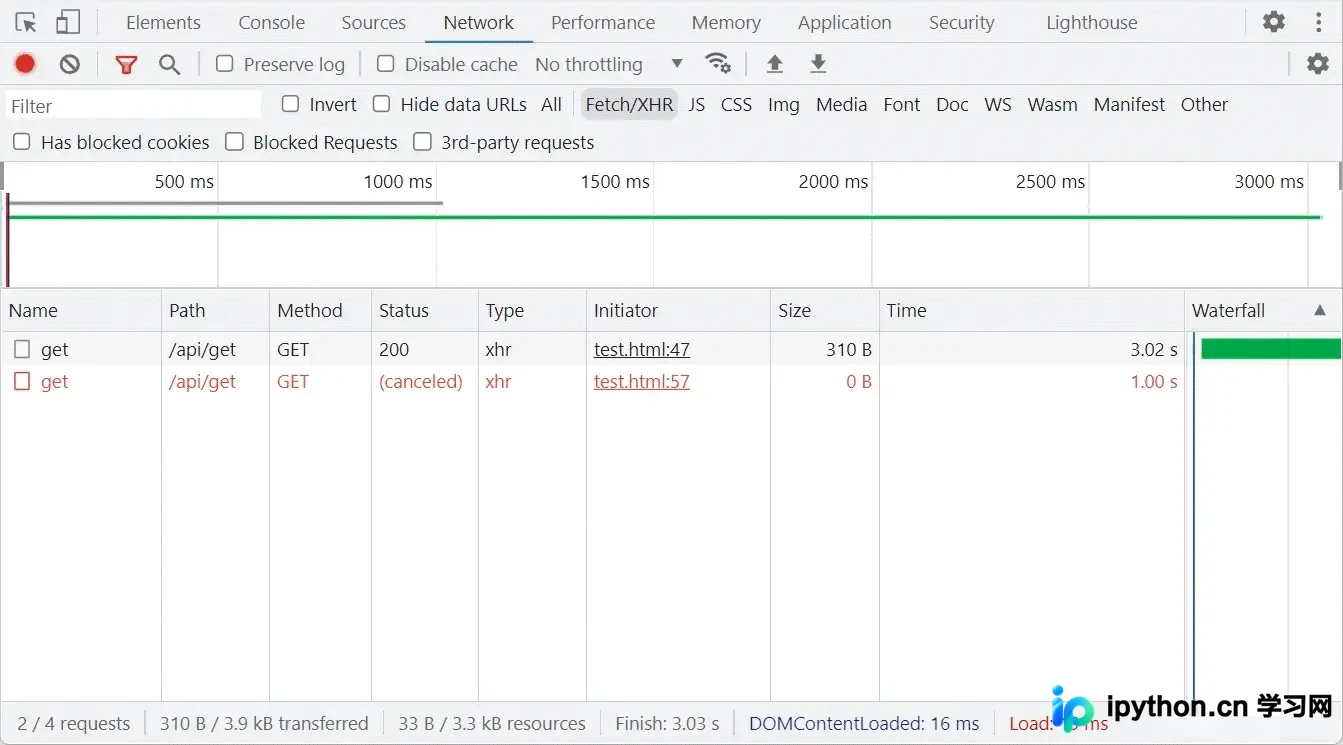Open DevTools settings gear in tab bar
1343x745 pixels.
[1274, 22]
